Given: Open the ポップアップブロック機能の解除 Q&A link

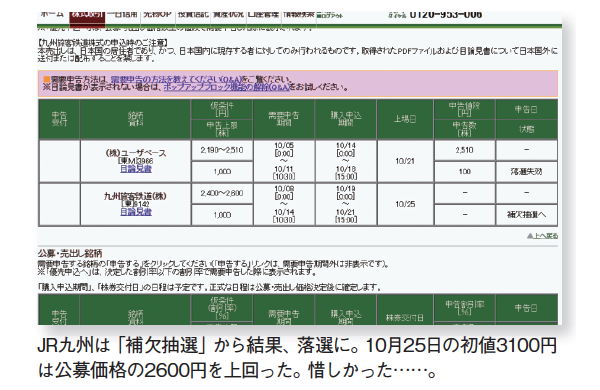Looking at the screenshot, I should coord(227,87).
